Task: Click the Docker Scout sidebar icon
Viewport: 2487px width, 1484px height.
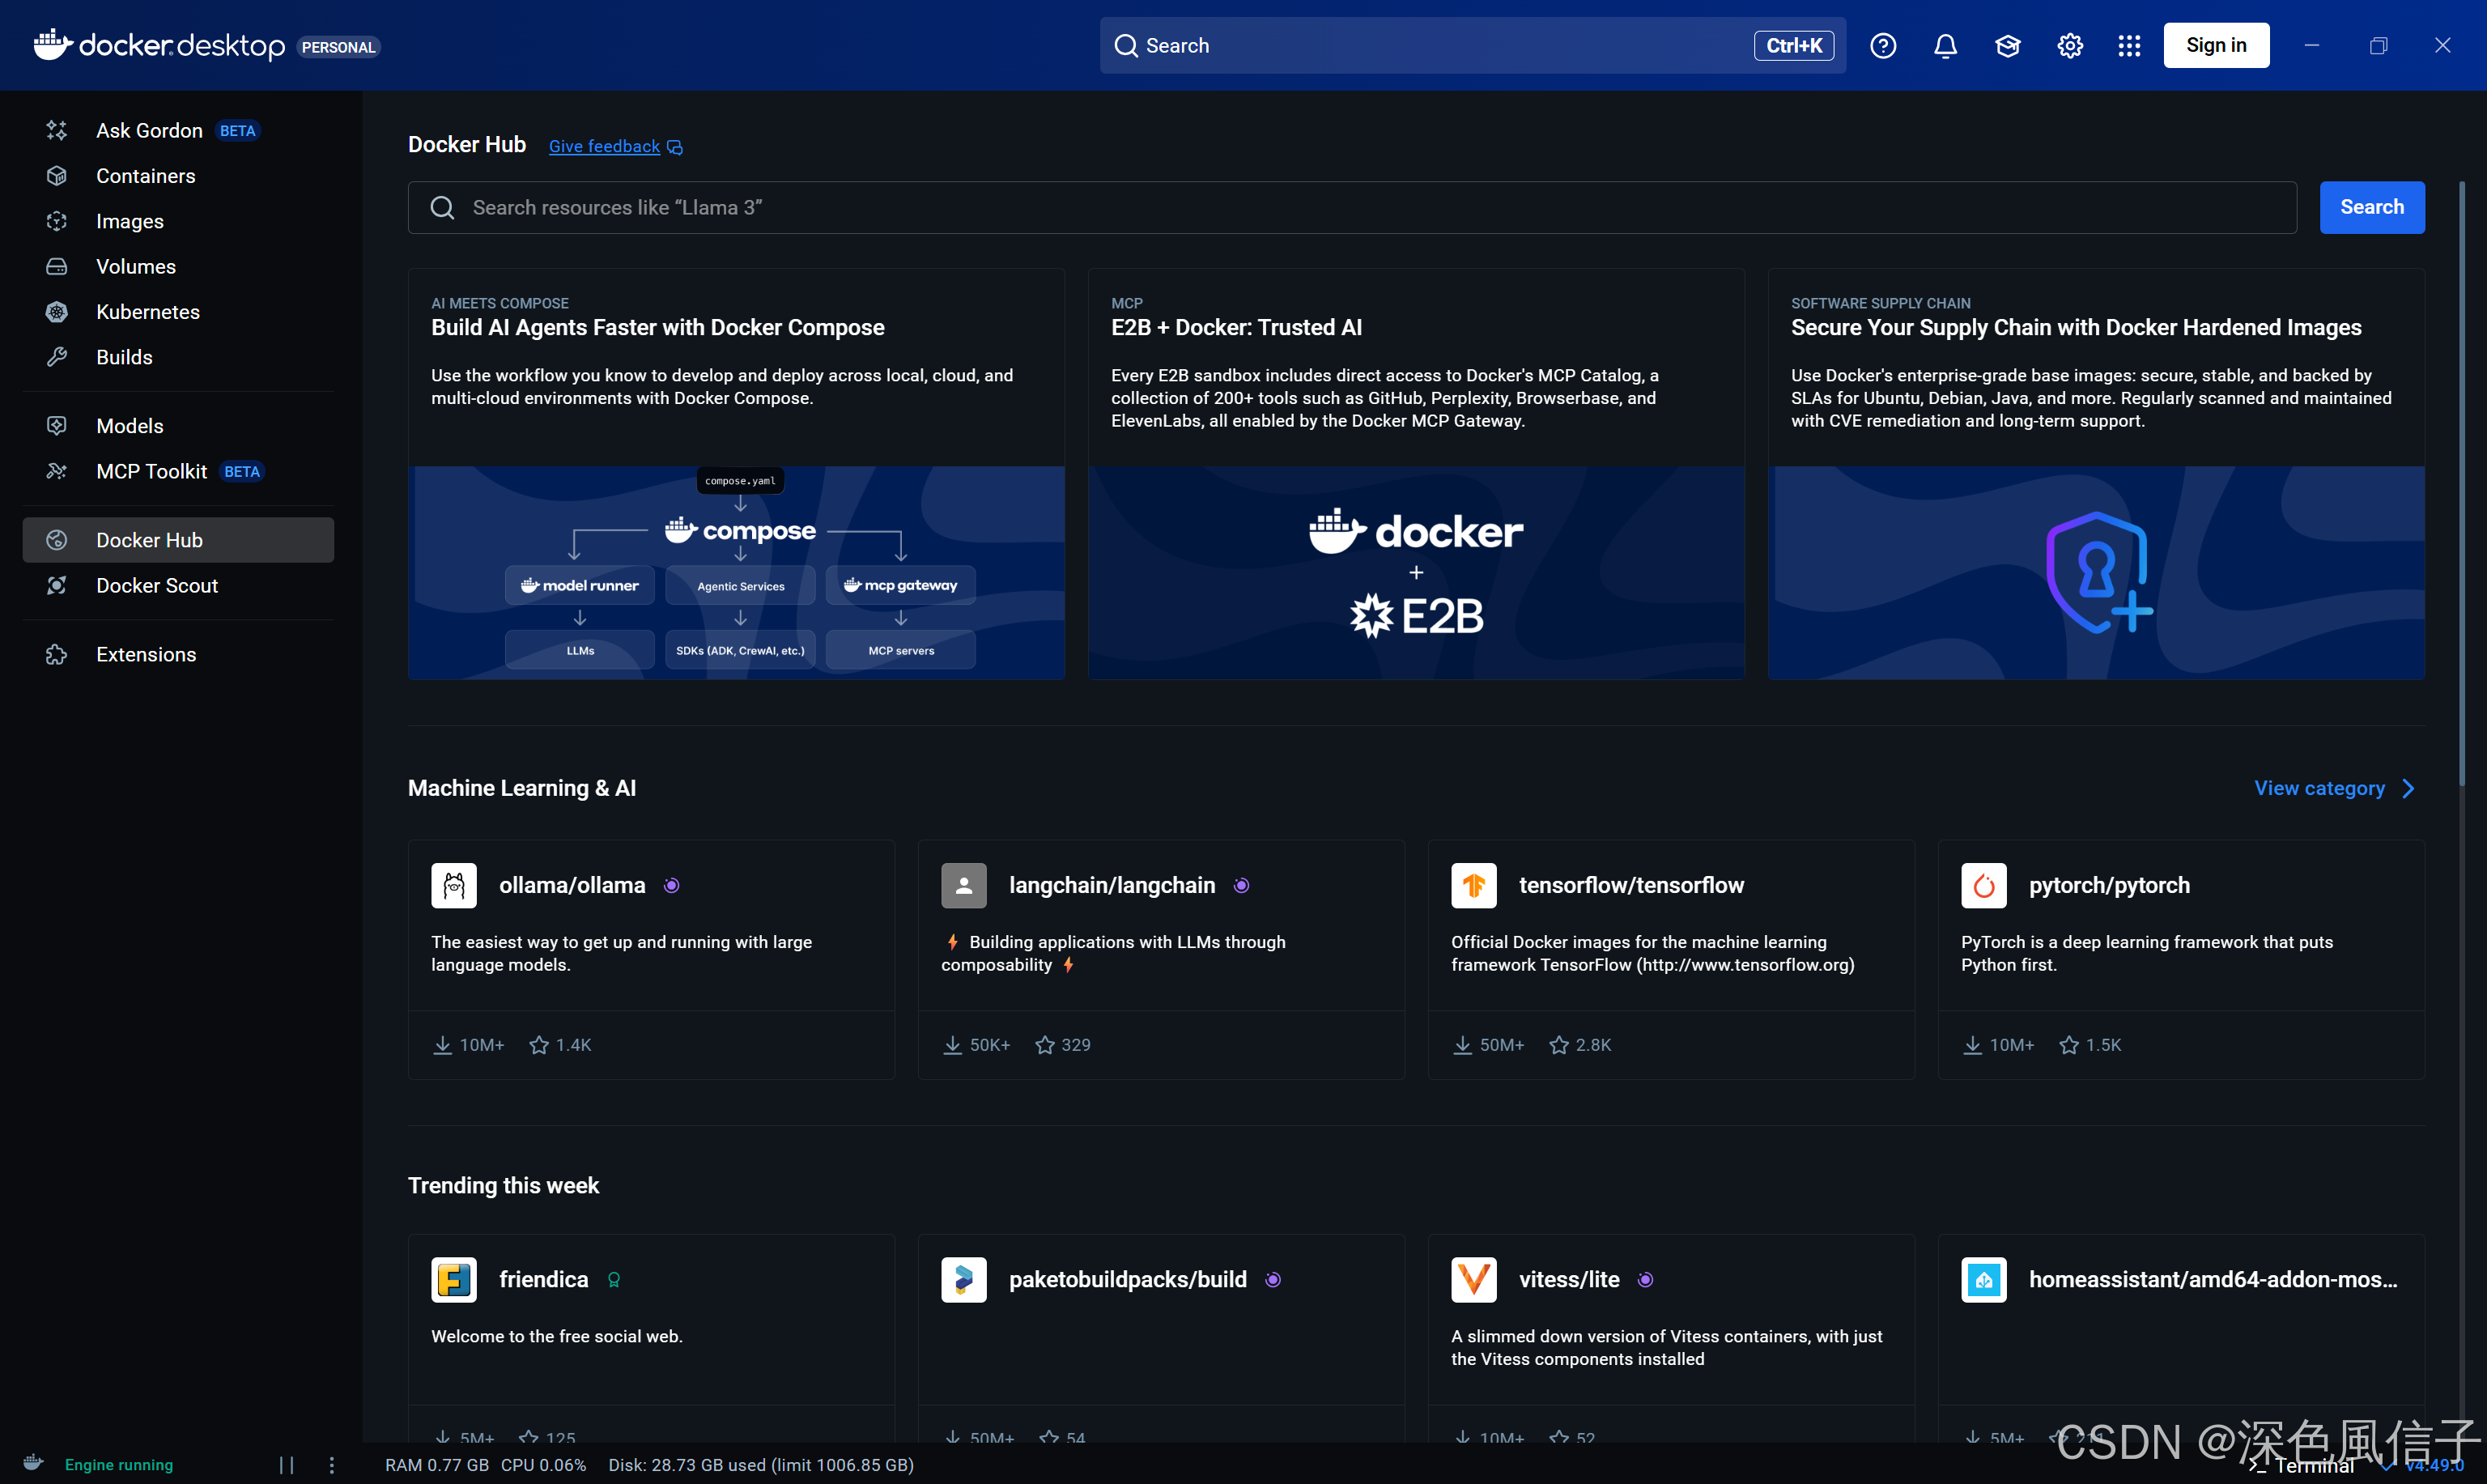Action: pyautogui.click(x=57, y=585)
